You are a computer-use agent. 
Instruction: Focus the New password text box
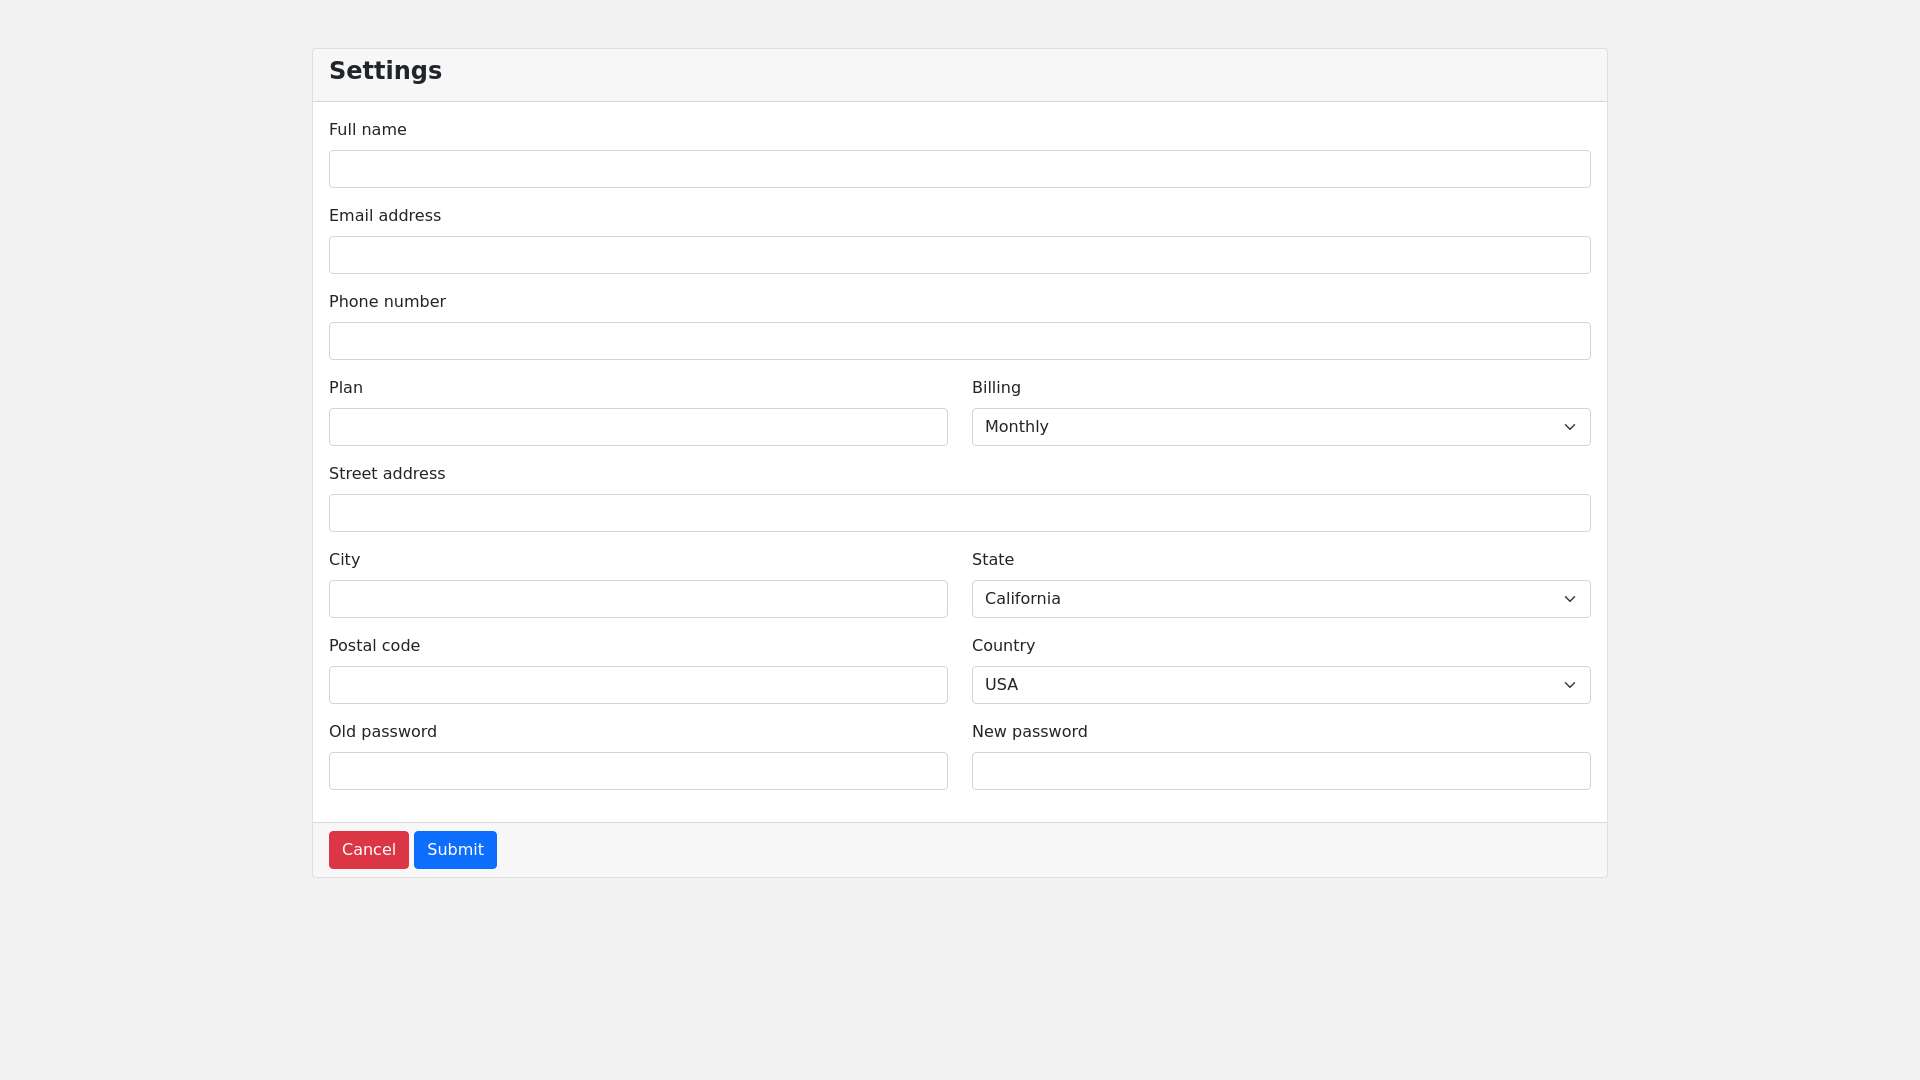click(x=1280, y=770)
